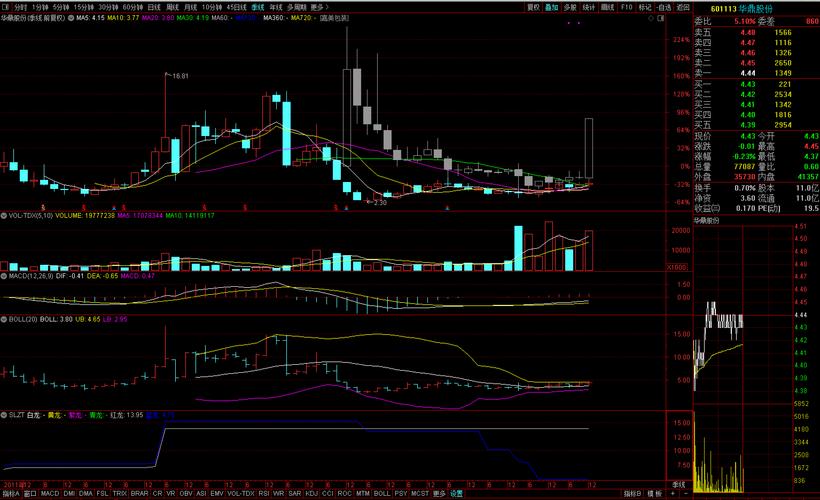The image size is (820, 500).
Task: Click the 统计 statistics tool
Action: (589, 6)
